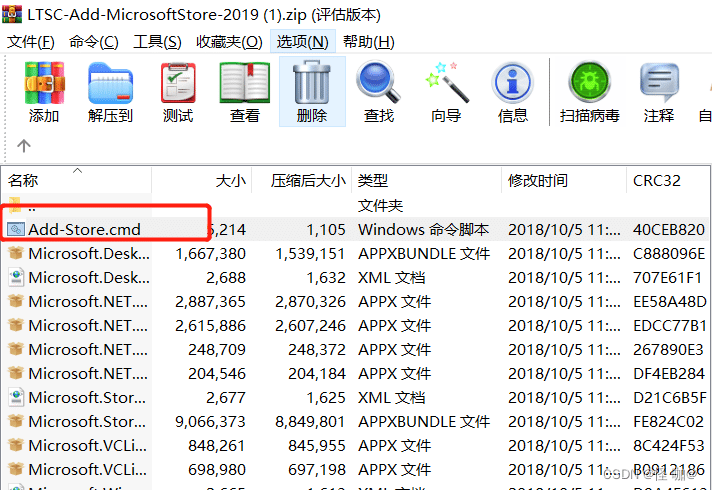
Task: Click the CRC32 value 267890E3
Action: [x=668, y=350]
